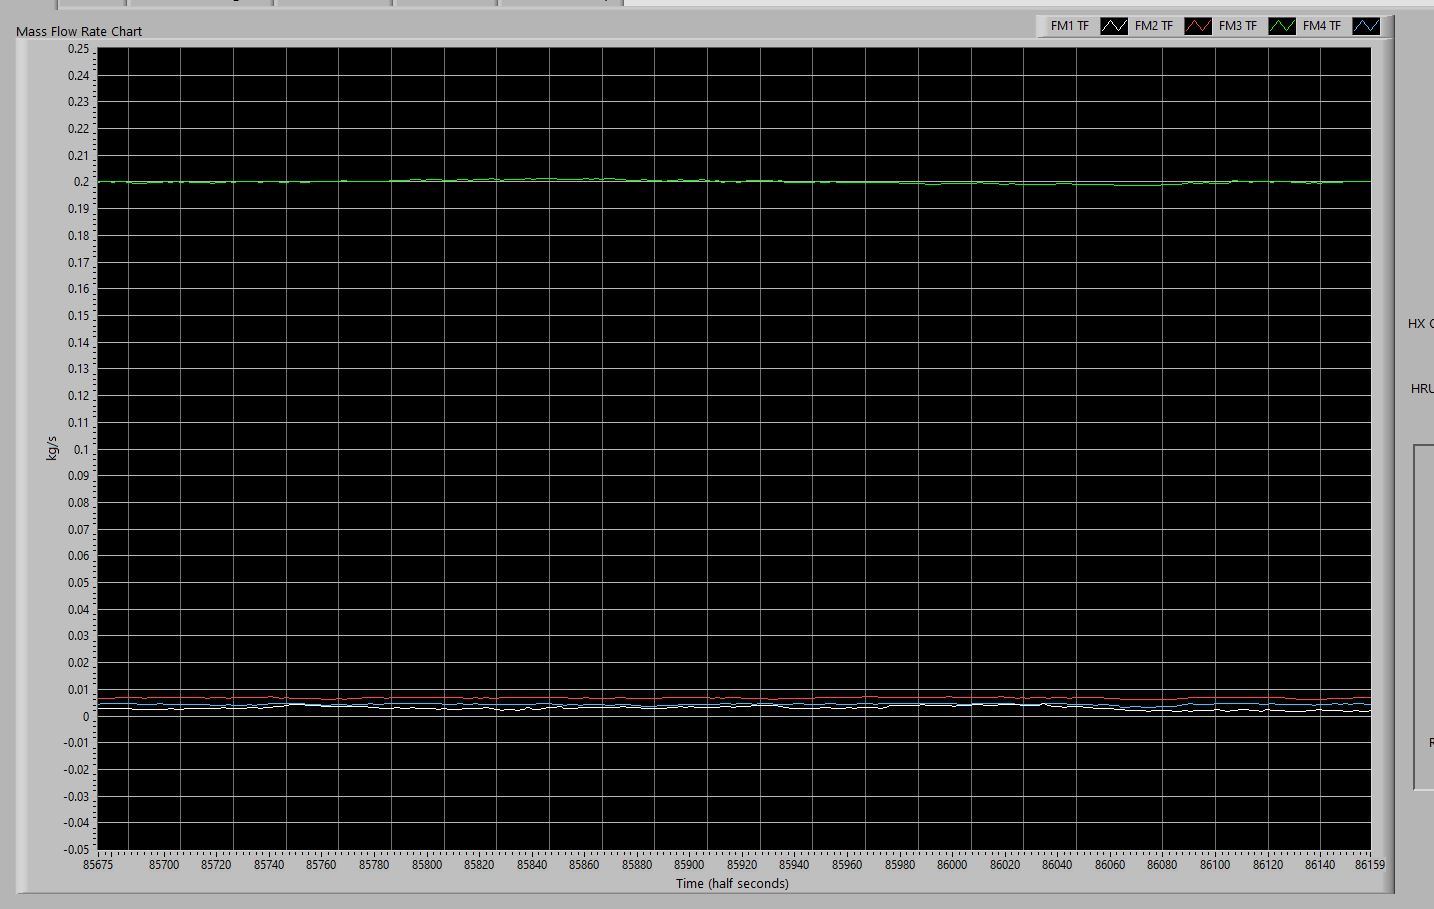This screenshot has width=1434, height=909.
Task: Click the -0.05 minimum Y-axis value
Action: click(76, 850)
